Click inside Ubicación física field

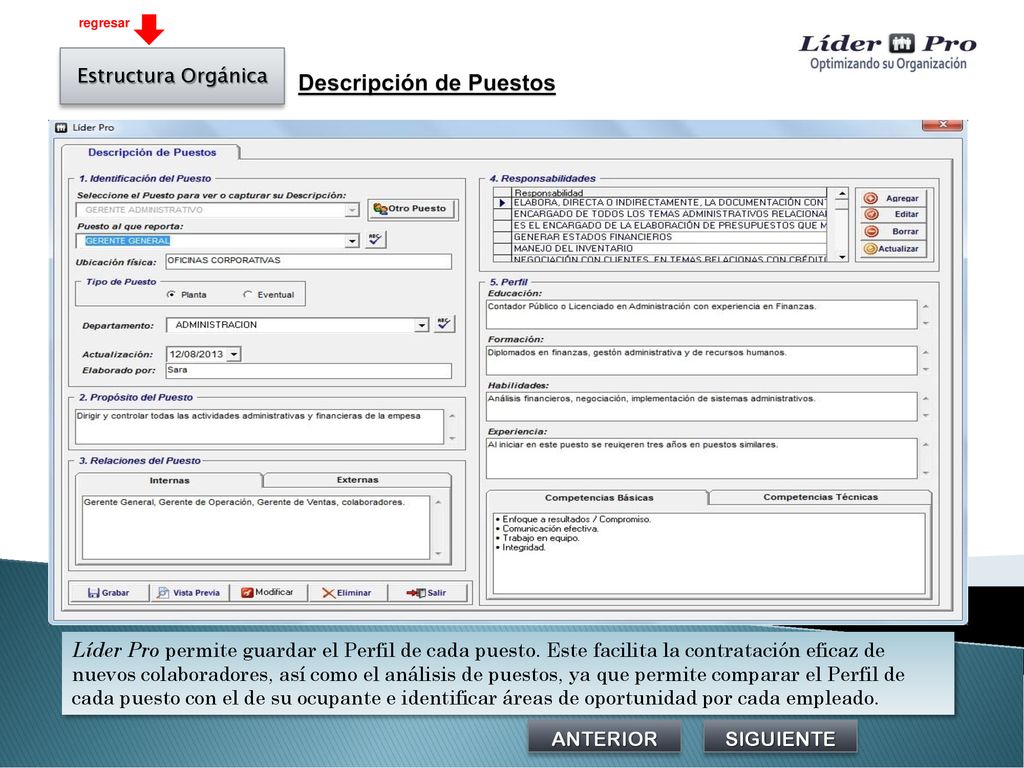coord(308,261)
